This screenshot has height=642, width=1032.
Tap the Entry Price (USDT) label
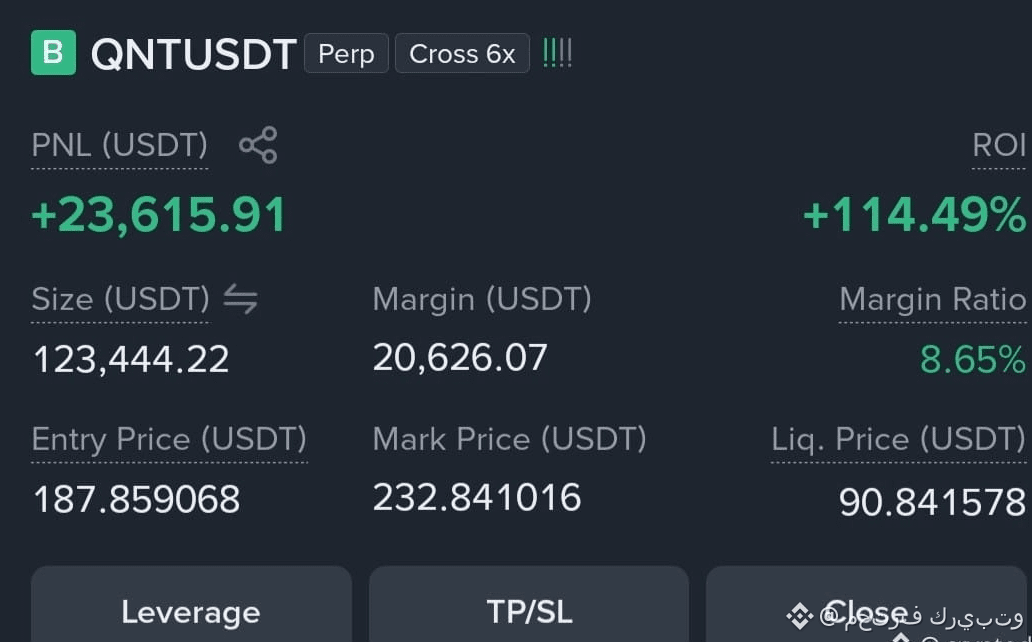click(169, 439)
